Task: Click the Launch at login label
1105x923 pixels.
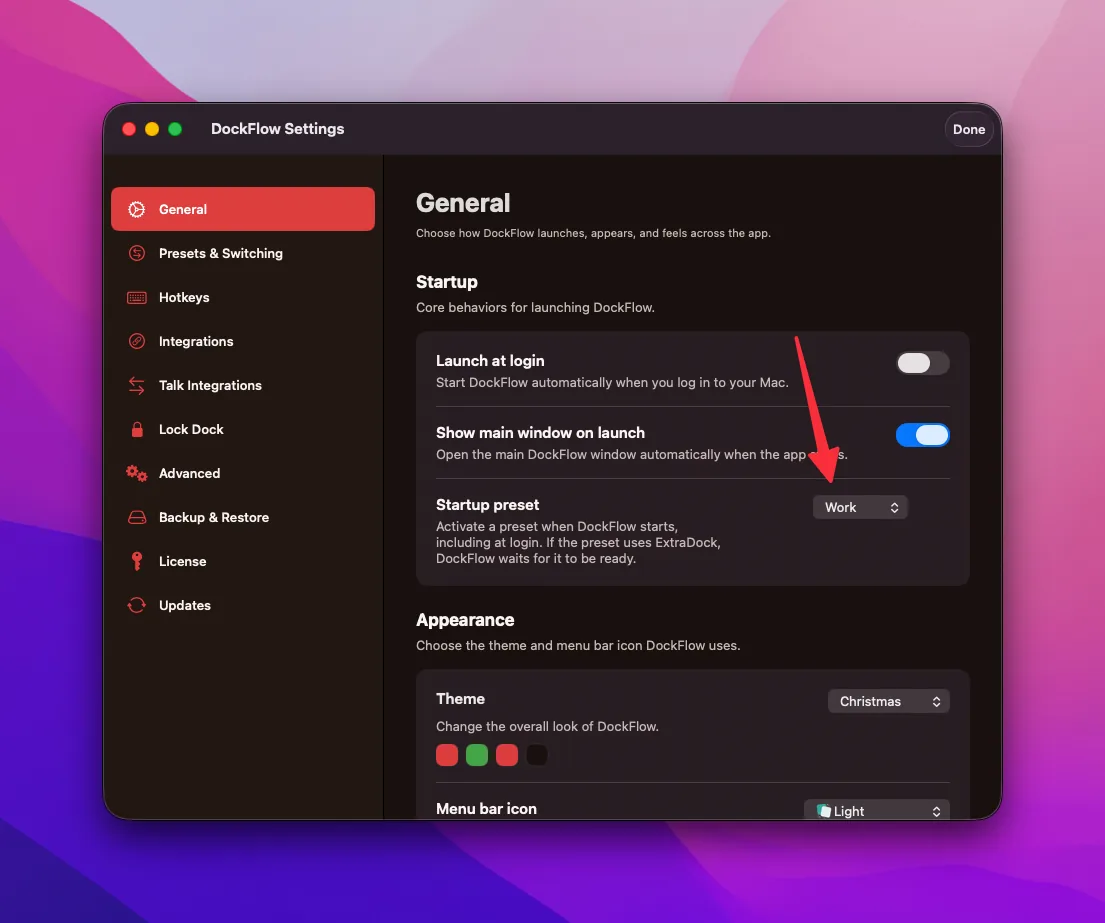Action: 490,361
